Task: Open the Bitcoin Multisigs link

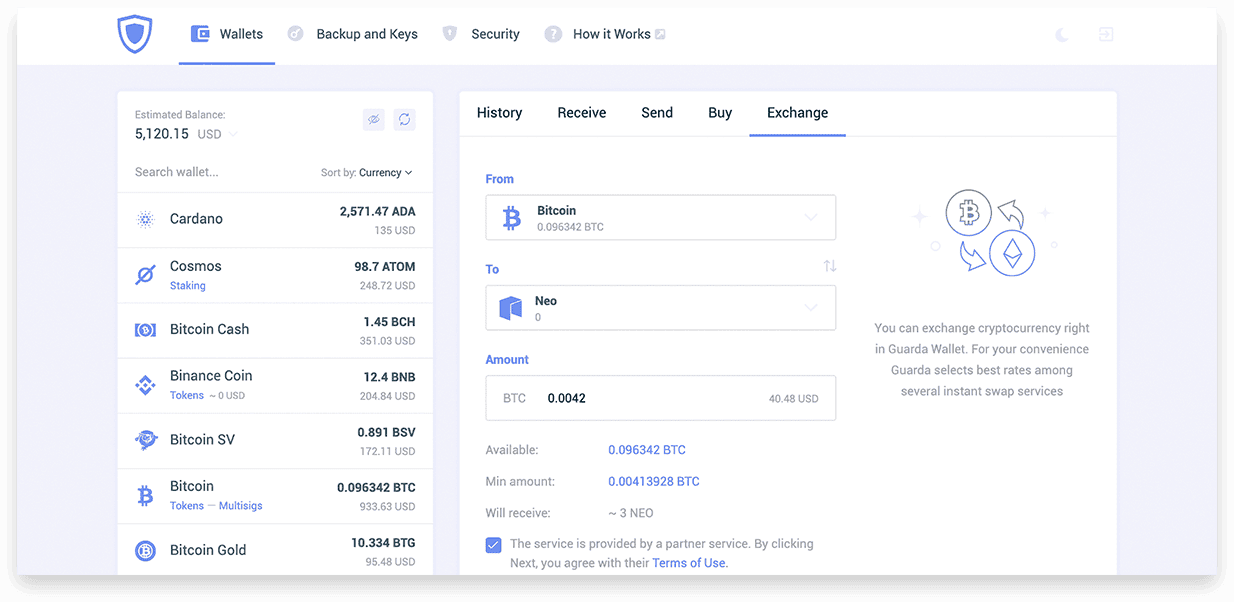Action: [241, 506]
